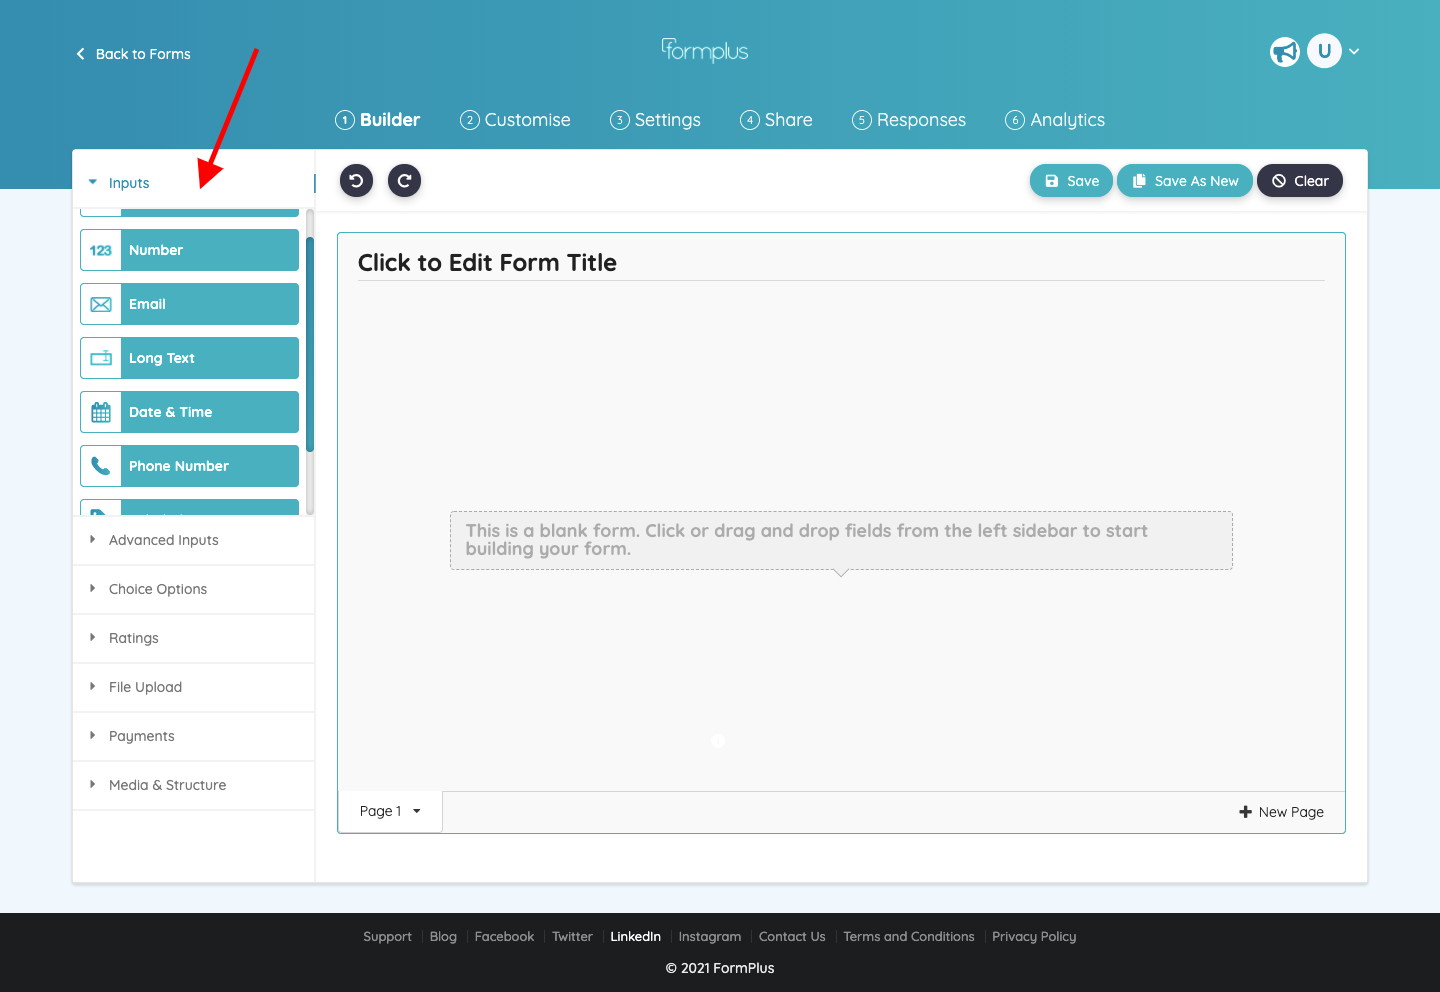Open the Share step
The width and height of the screenshot is (1440, 992).
tap(776, 120)
